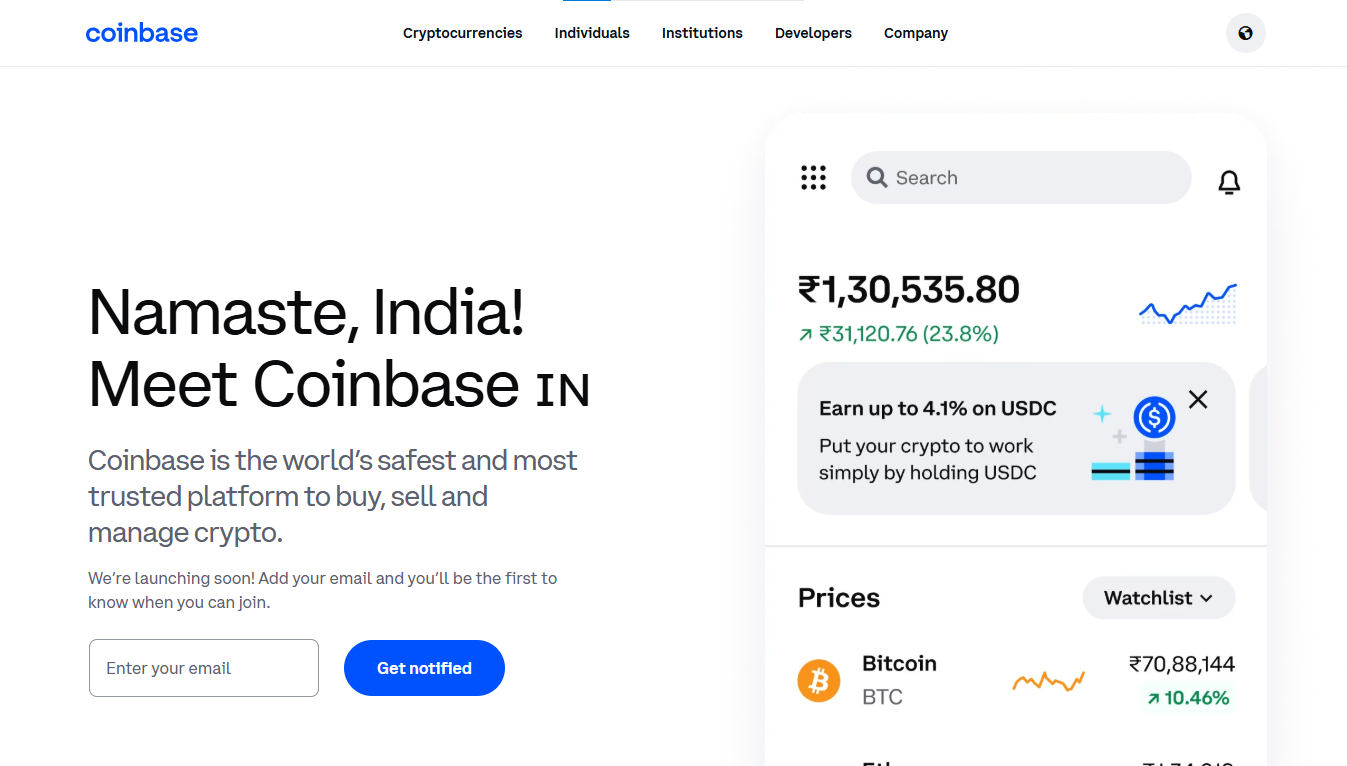Open the Coinbase logo homepage
The height and width of the screenshot is (766, 1347).
[141, 32]
